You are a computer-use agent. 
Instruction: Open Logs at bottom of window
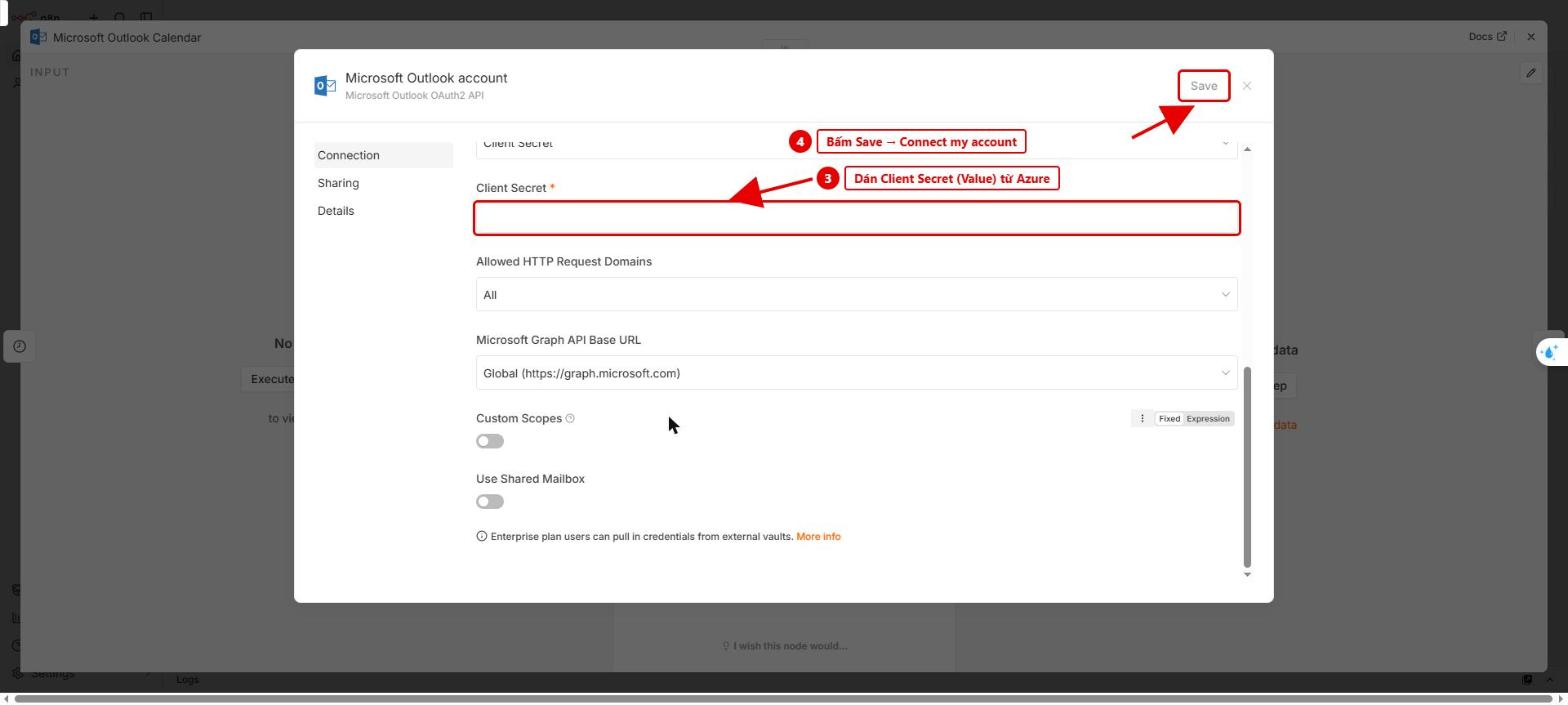coord(187,680)
